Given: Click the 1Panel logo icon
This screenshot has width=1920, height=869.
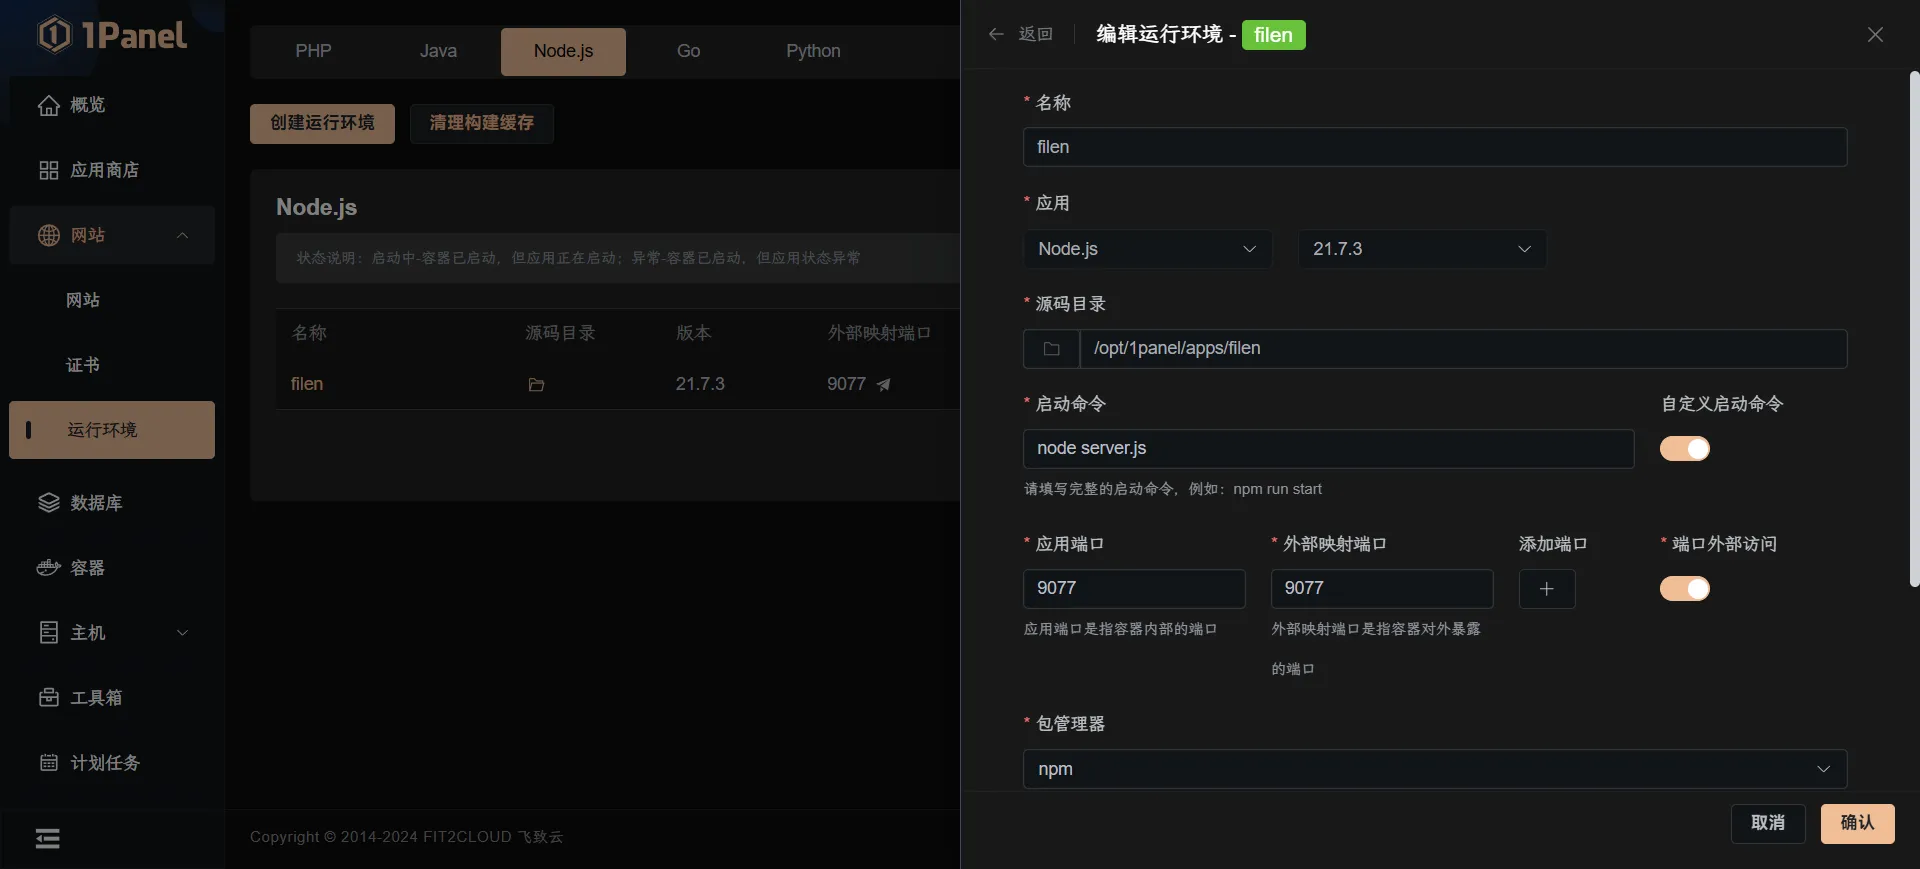Looking at the screenshot, I should tap(54, 35).
